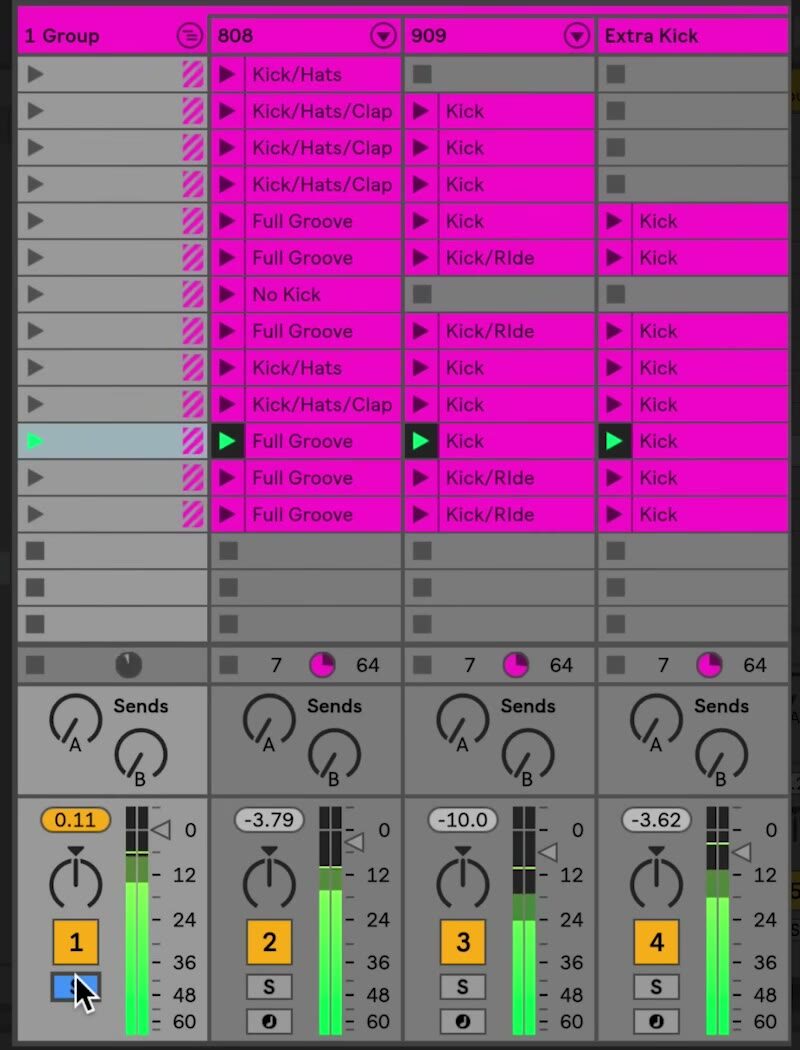This screenshot has width=800, height=1050.
Task: Open the 808 track chooser dropdown arrow
Action: coord(384,35)
